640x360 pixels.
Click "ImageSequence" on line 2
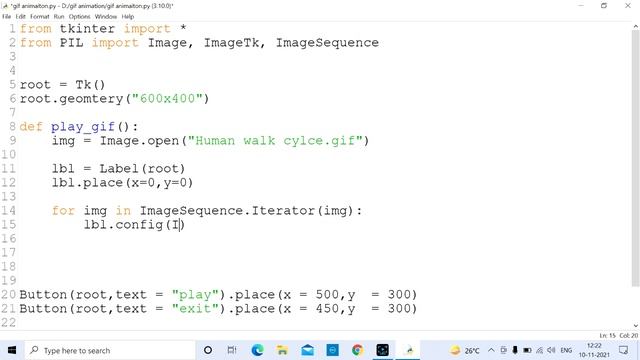pyautogui.click(x=327, y=43)
